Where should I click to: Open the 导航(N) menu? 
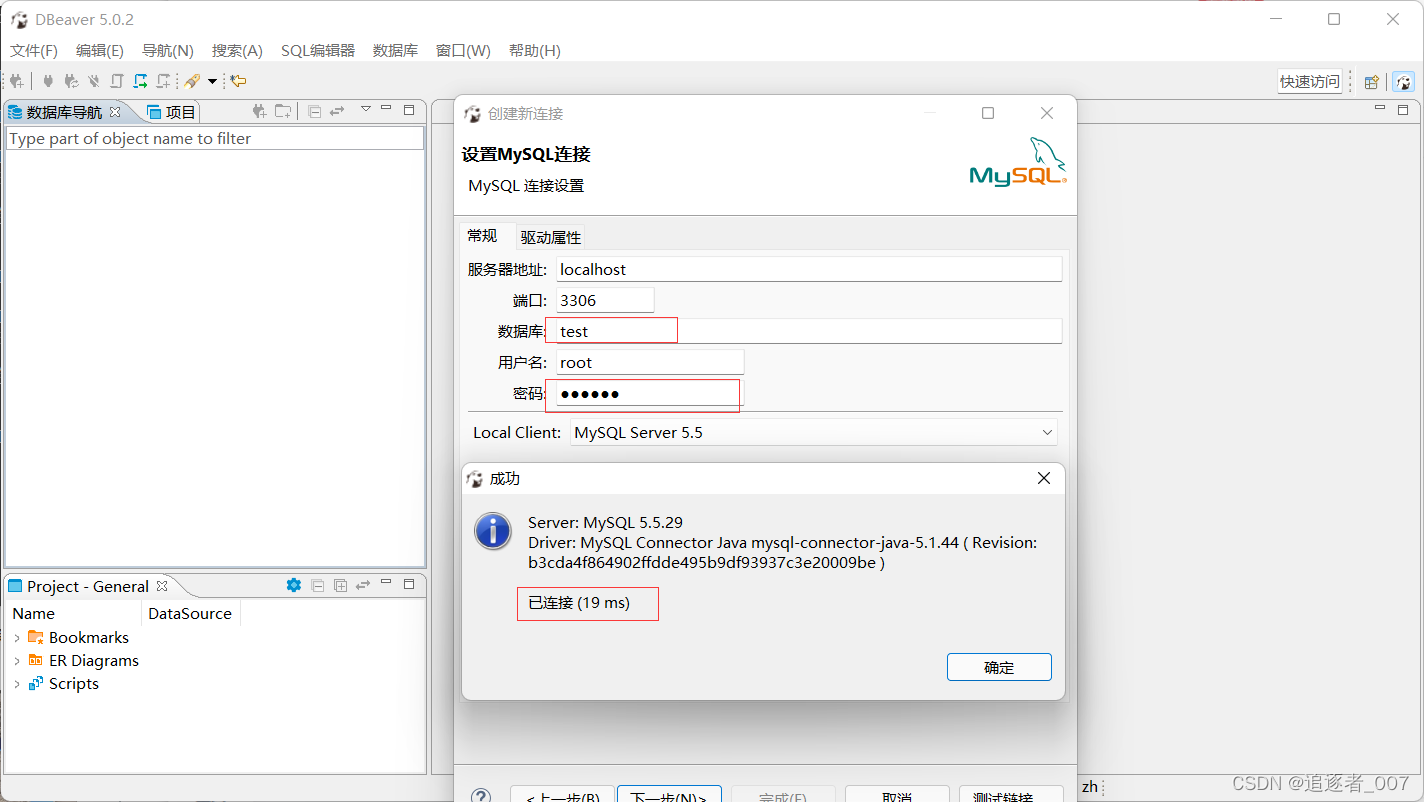[168, 50]
